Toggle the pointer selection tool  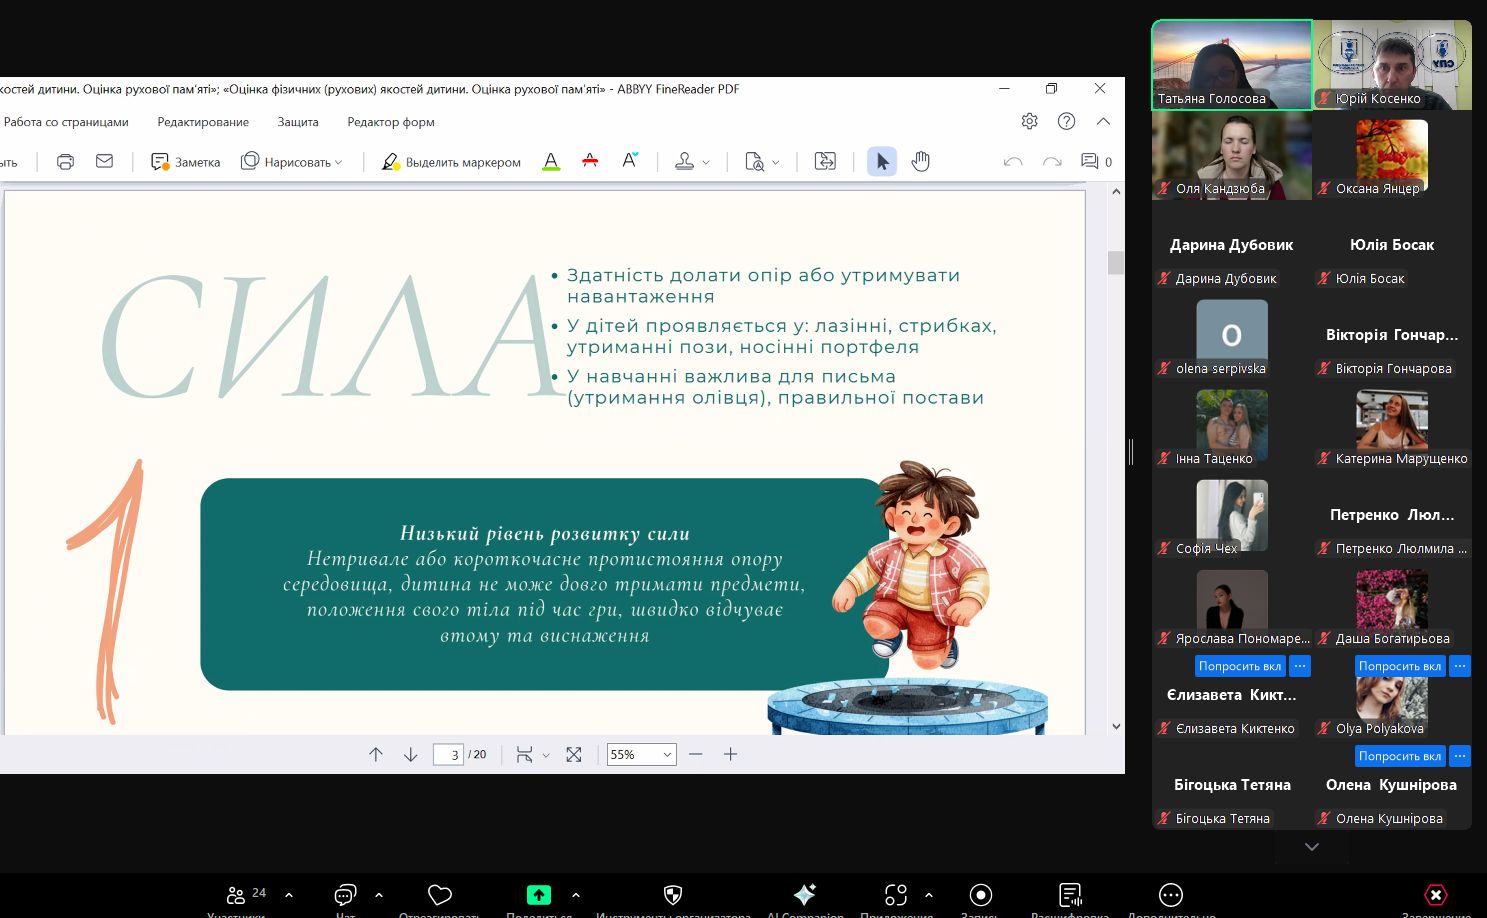[x=881, y=162]
